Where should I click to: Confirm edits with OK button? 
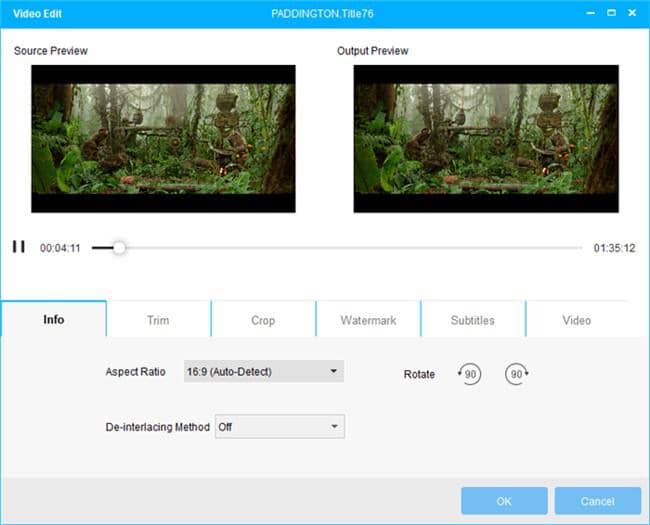pos(504,501)
